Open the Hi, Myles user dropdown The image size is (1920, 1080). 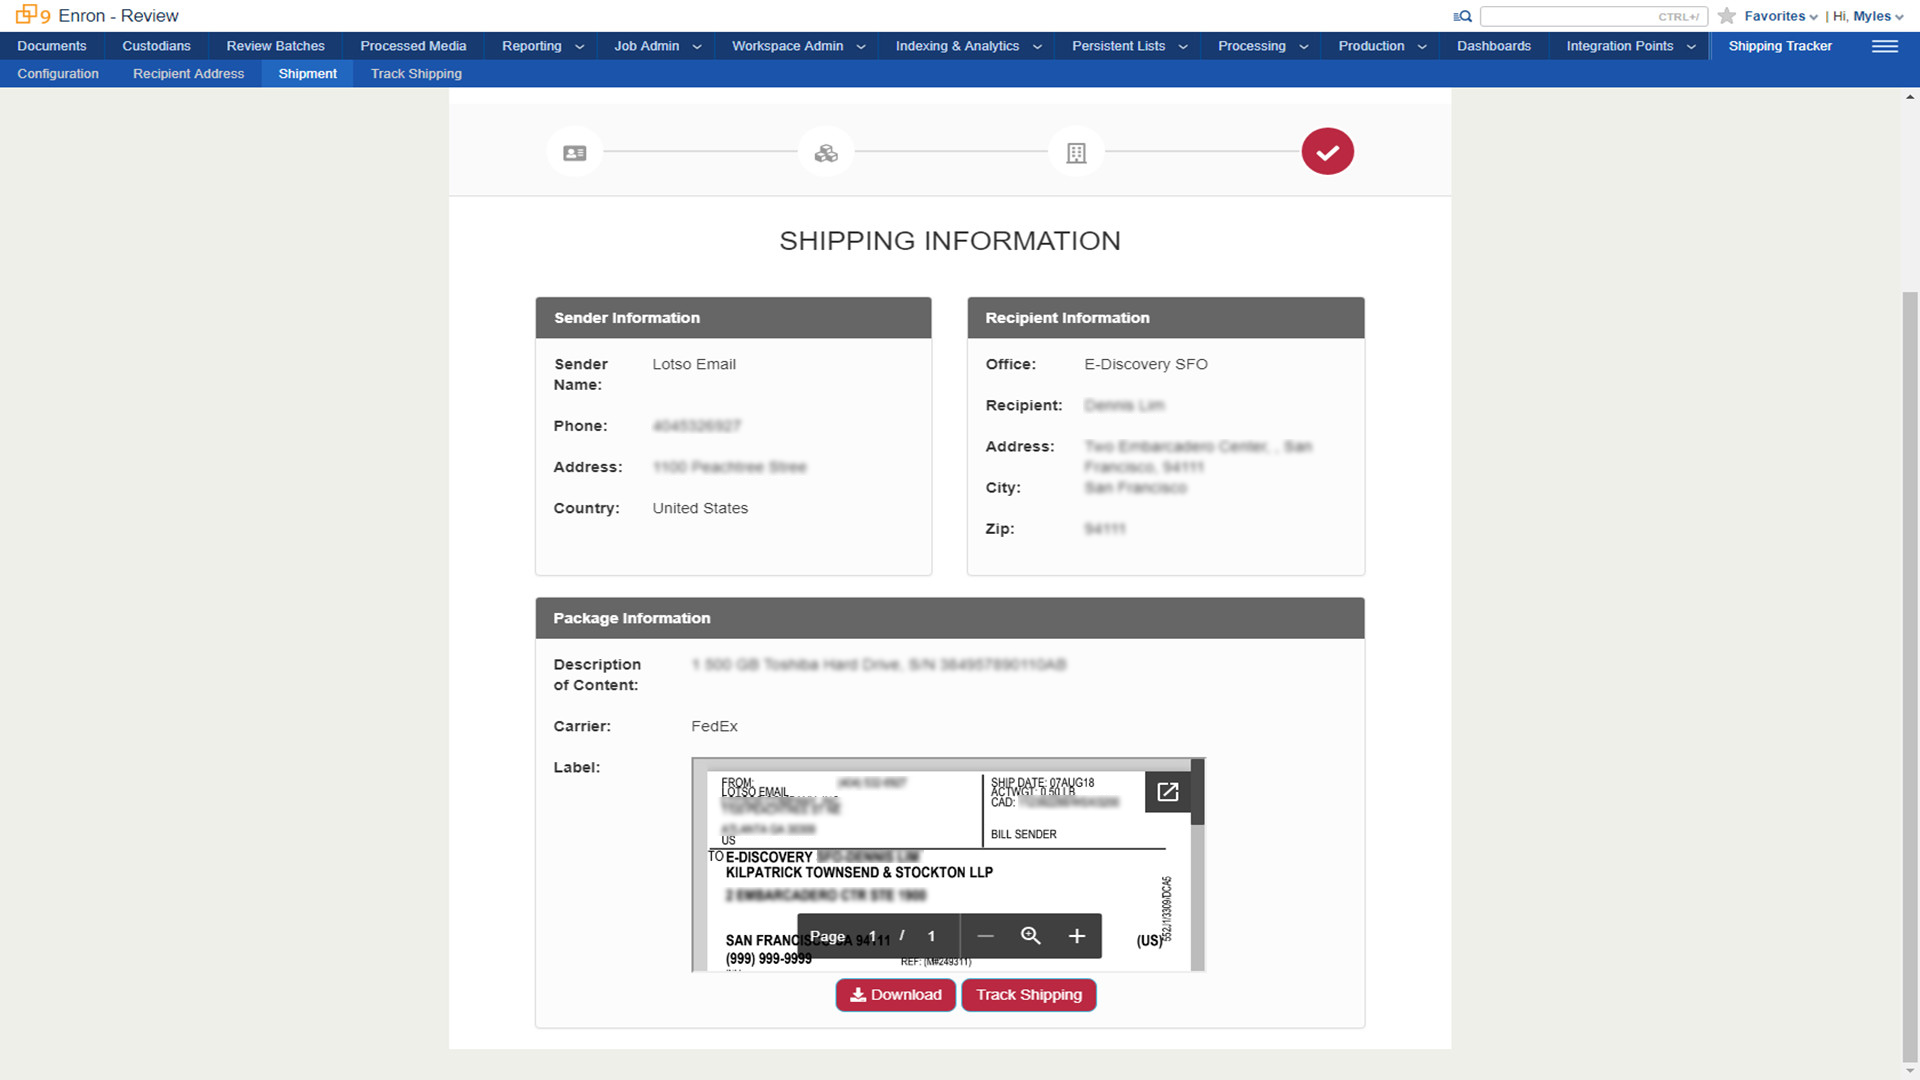pos(1868,16)
